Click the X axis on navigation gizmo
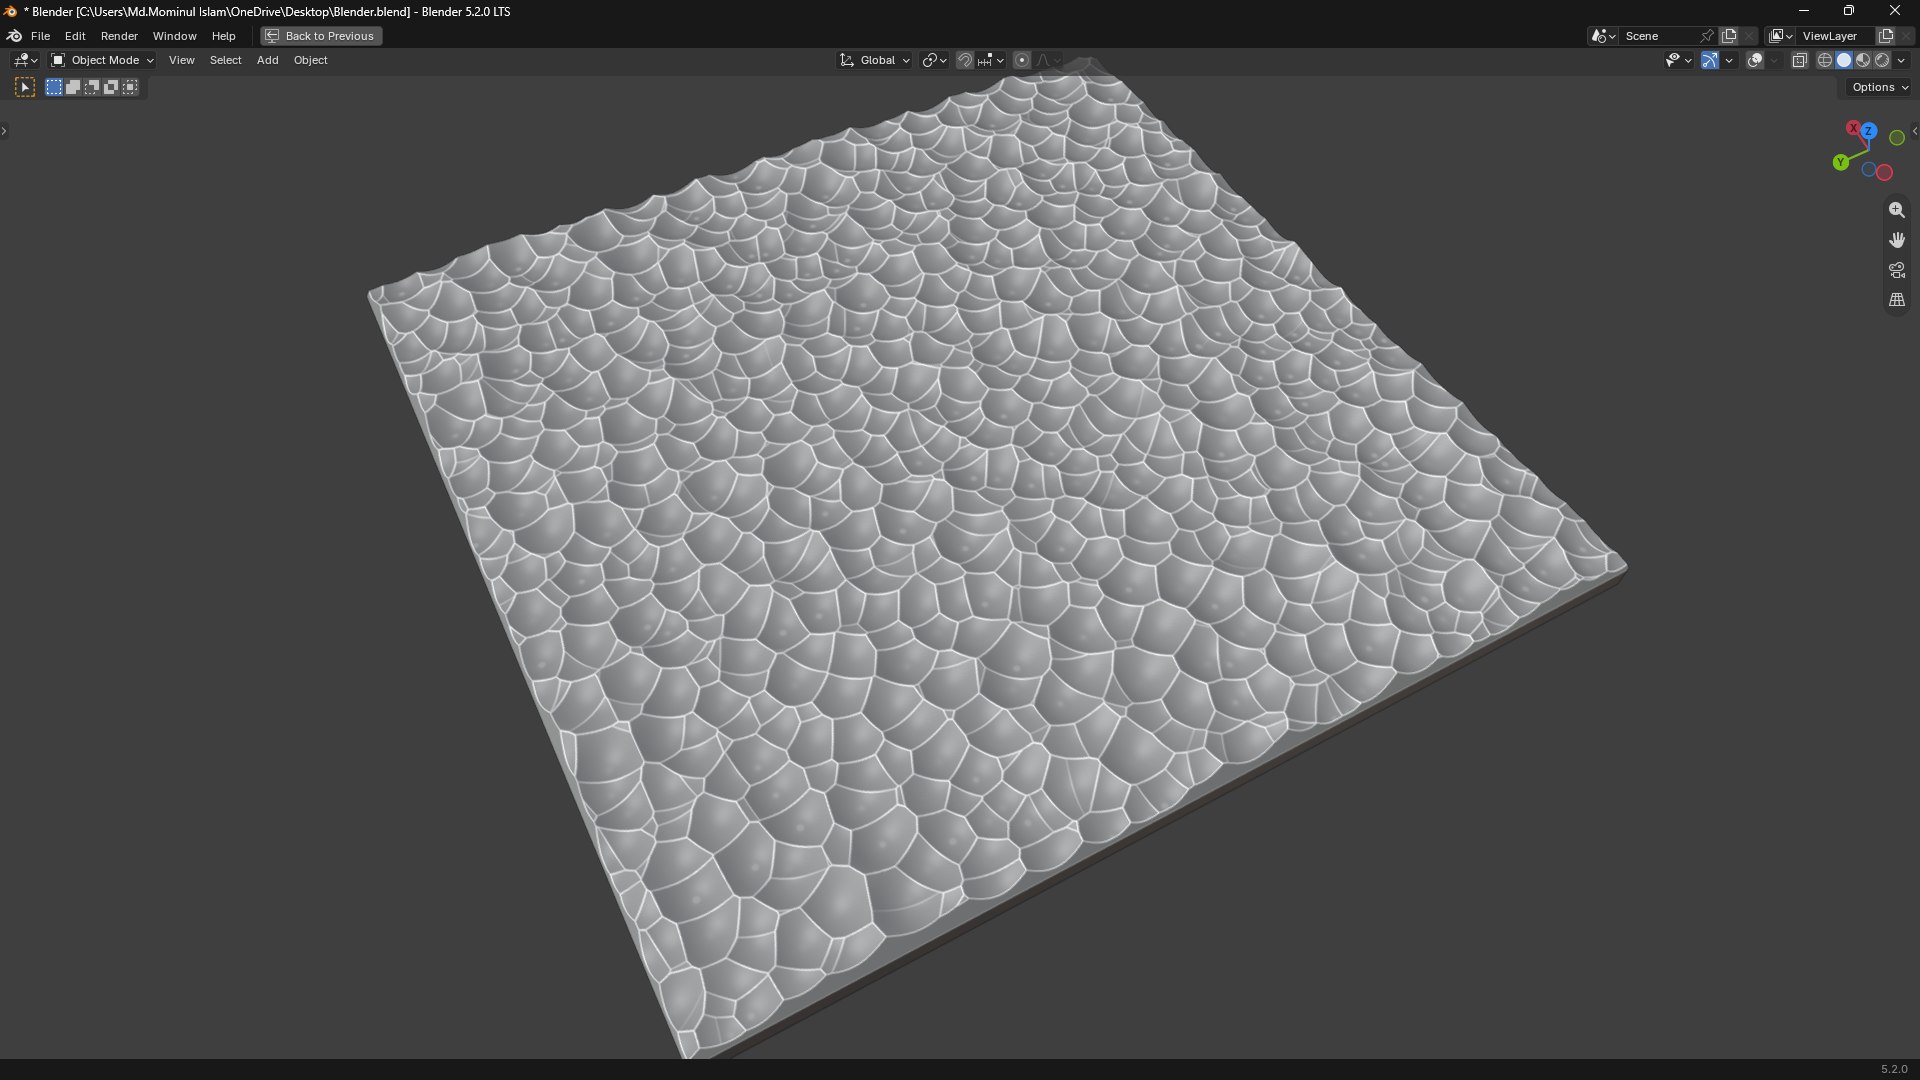Viewport: 1920px width, 1080px height. tap(1853, 129)
